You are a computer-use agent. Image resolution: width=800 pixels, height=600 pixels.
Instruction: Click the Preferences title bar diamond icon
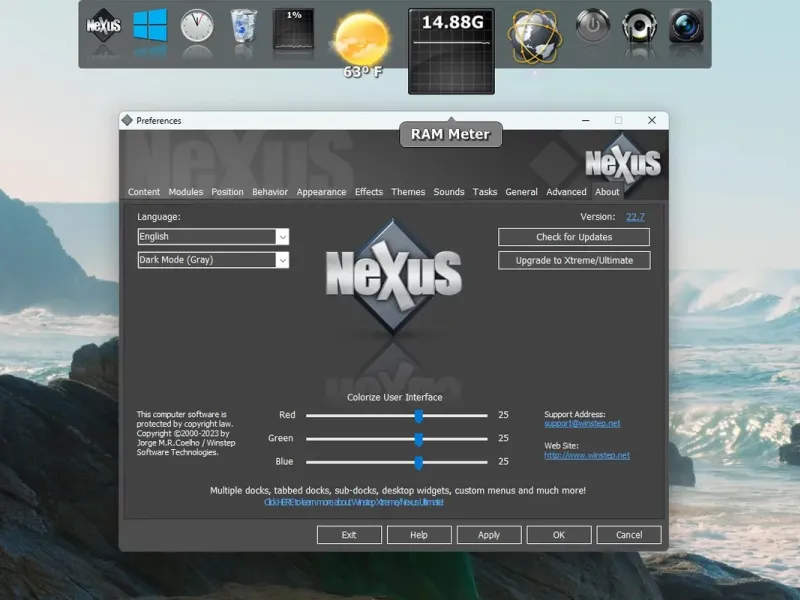pyautogui.click(x=127, y=120)
